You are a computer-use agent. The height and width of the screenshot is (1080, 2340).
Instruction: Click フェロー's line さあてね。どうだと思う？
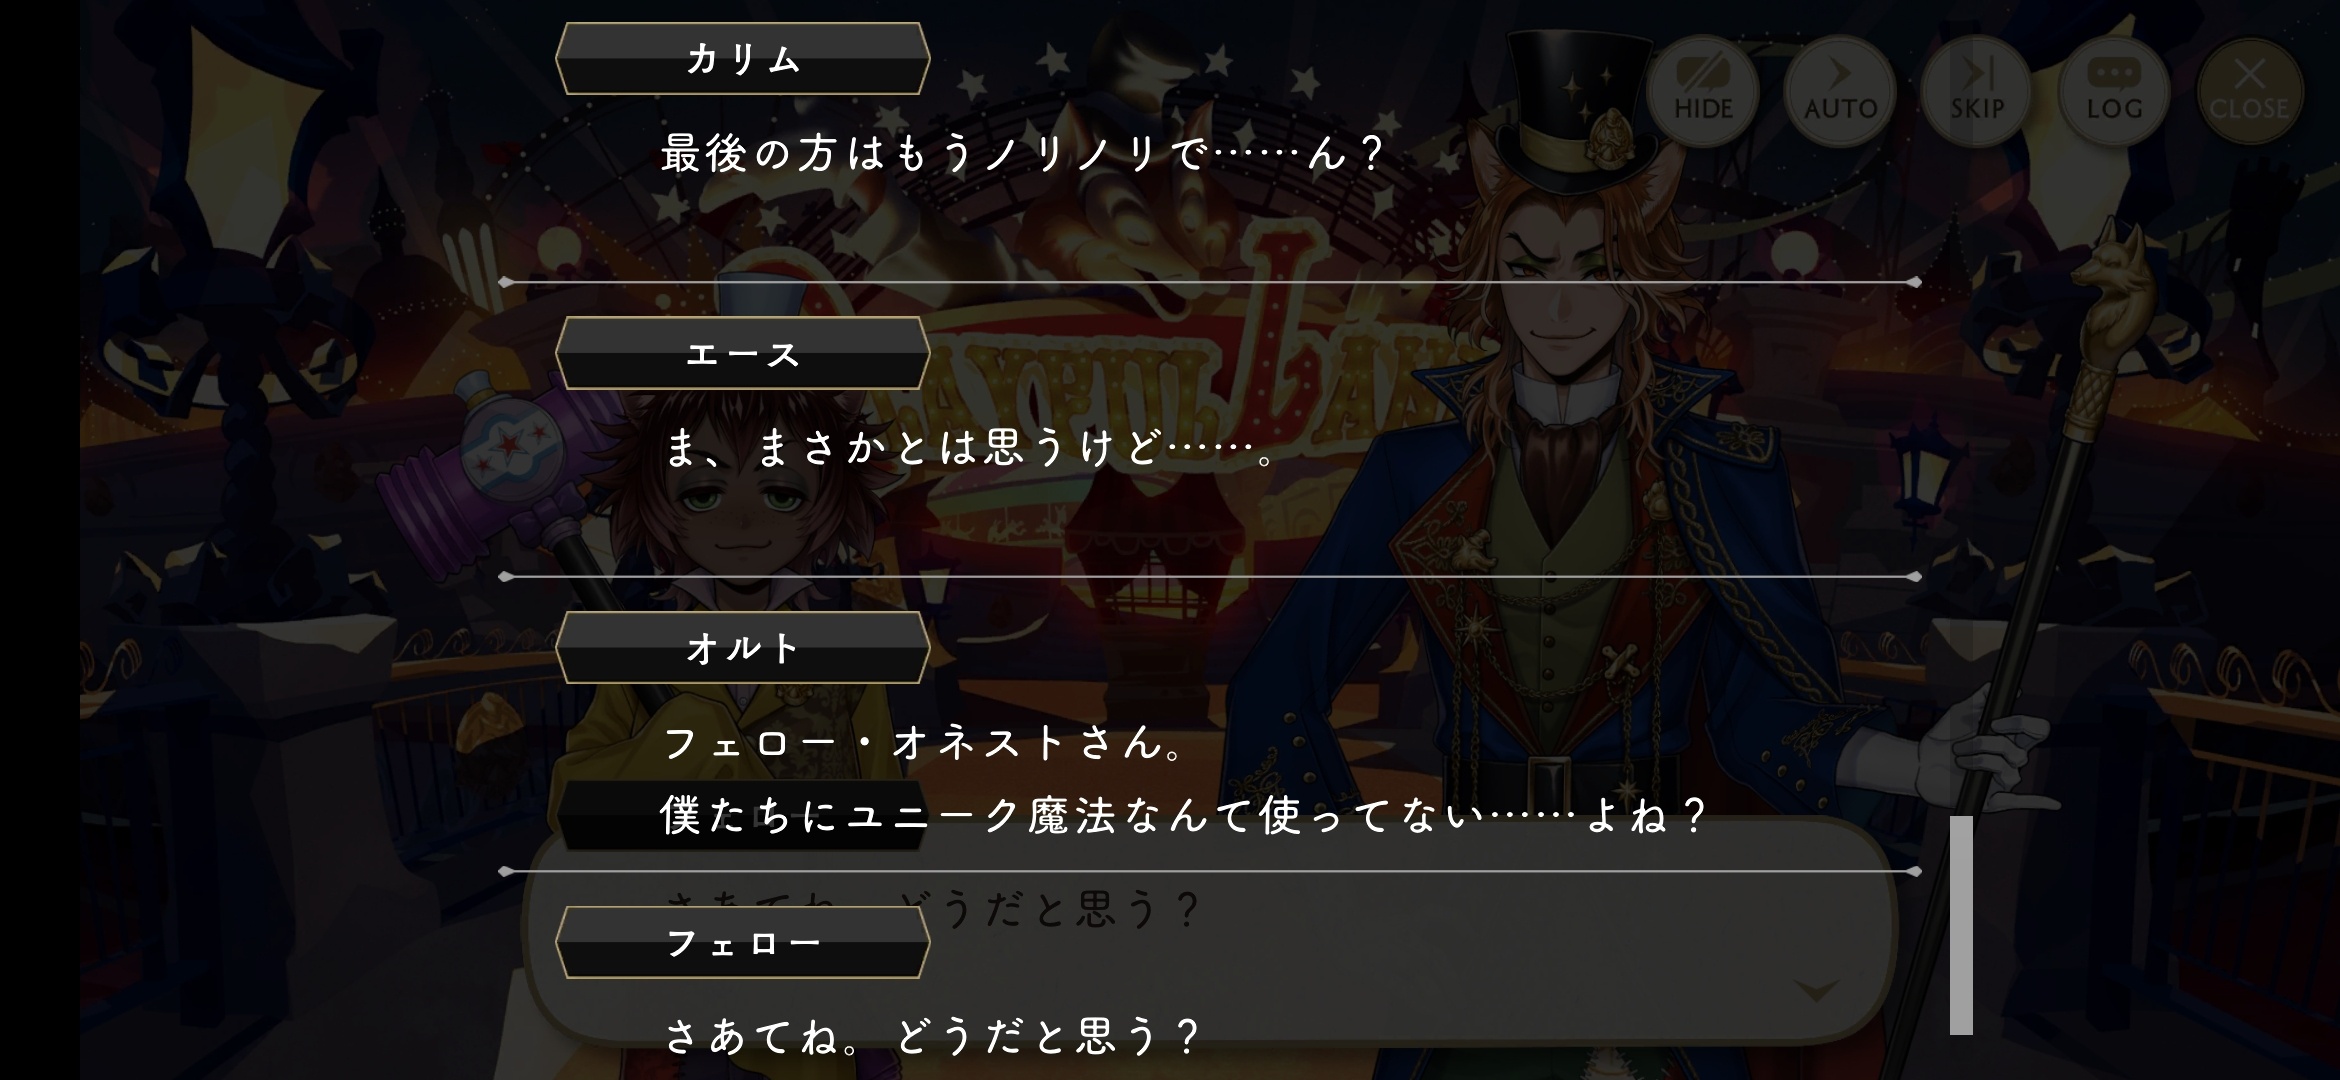click(932, 1036)
